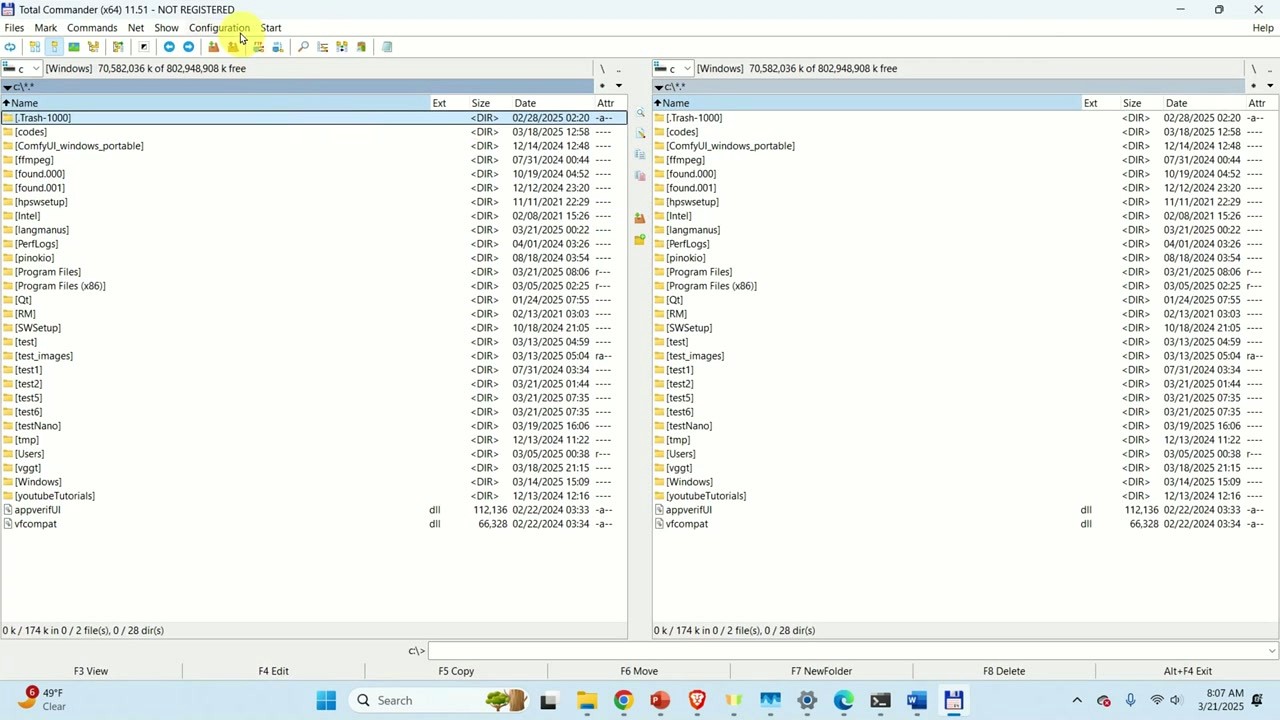Expand the command line history dropdown
The height and width of the screenshot is (720, 1280).
[x=1271, y=651]
